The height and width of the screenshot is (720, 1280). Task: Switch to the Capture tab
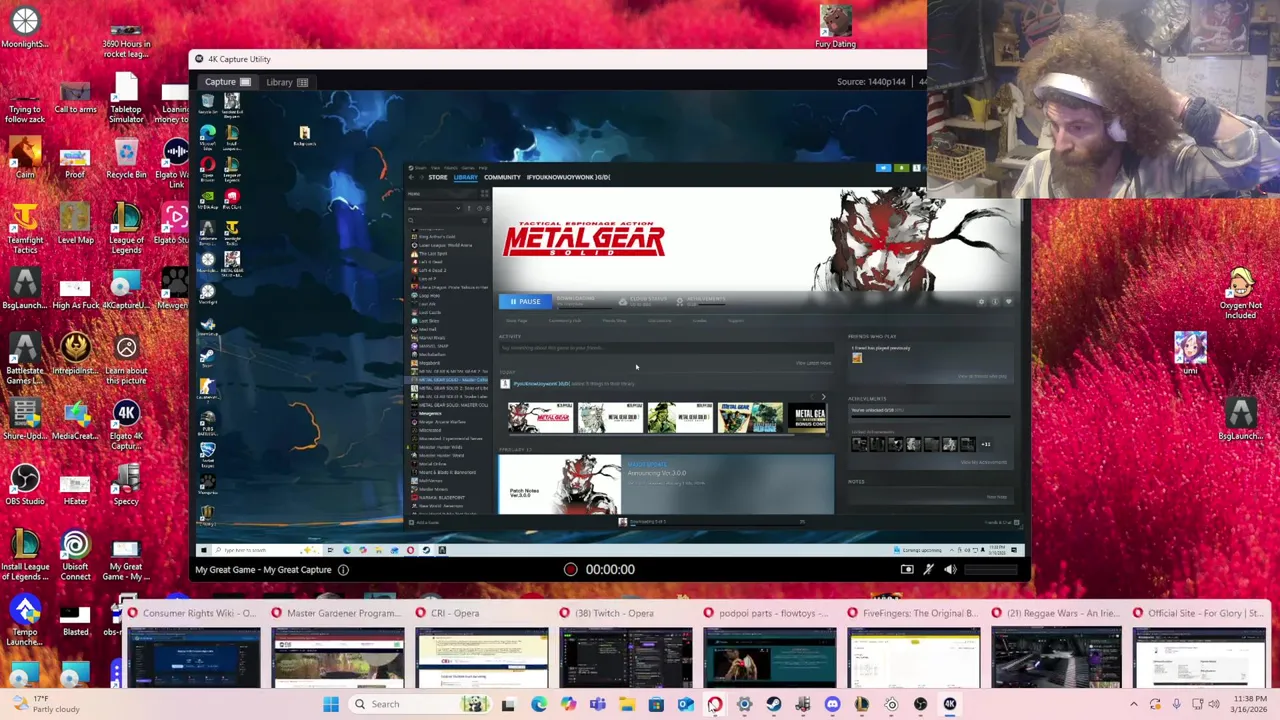point(228,82)
